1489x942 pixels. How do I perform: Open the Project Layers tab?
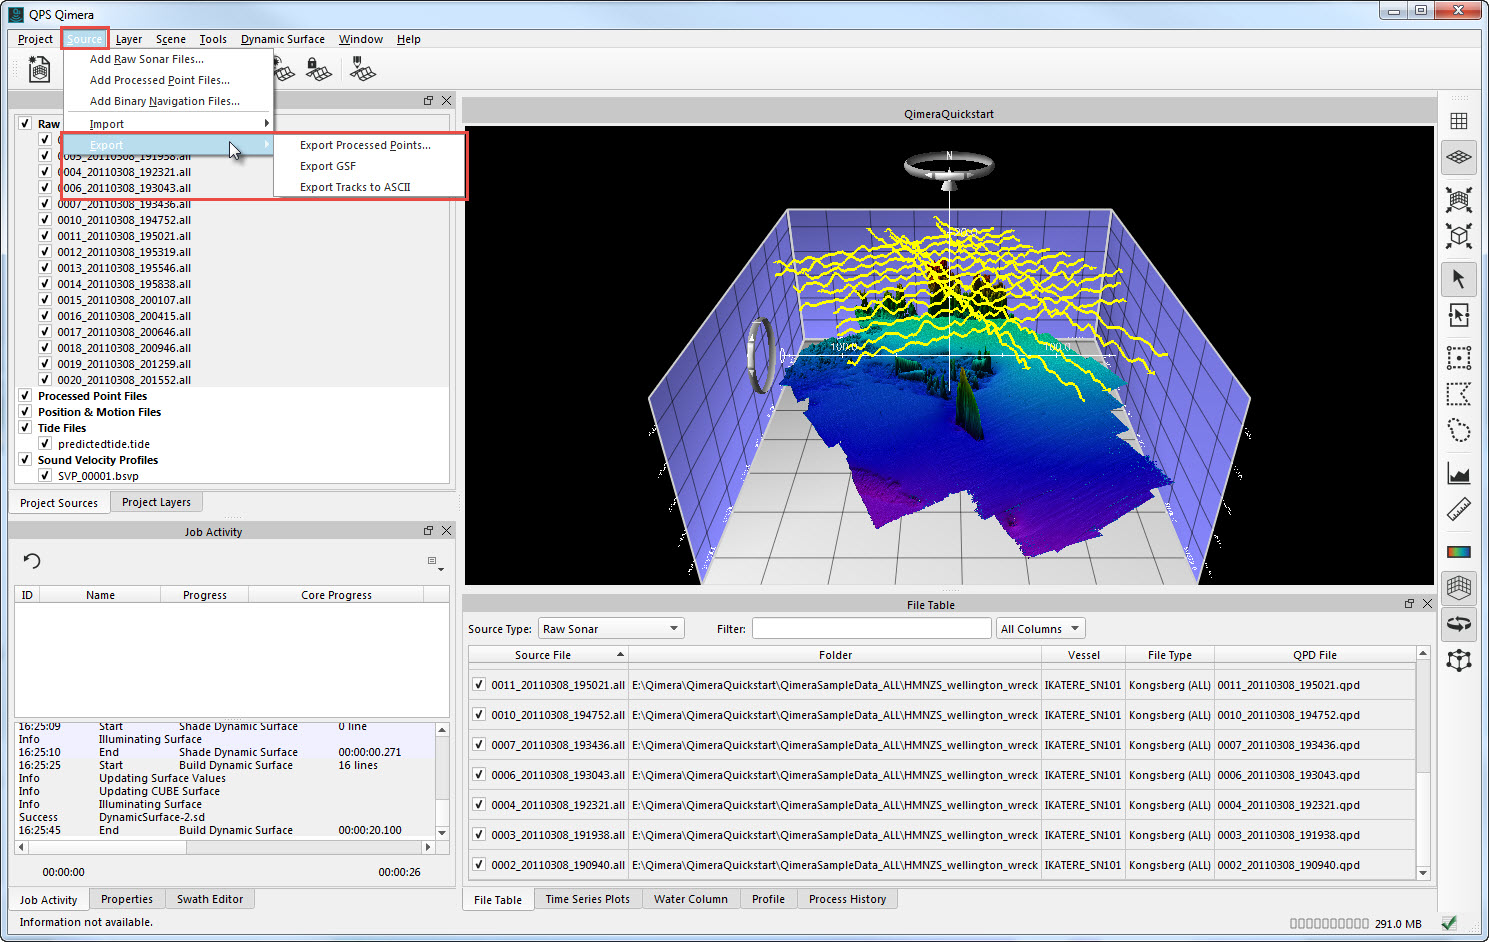(x=156, y=502)
